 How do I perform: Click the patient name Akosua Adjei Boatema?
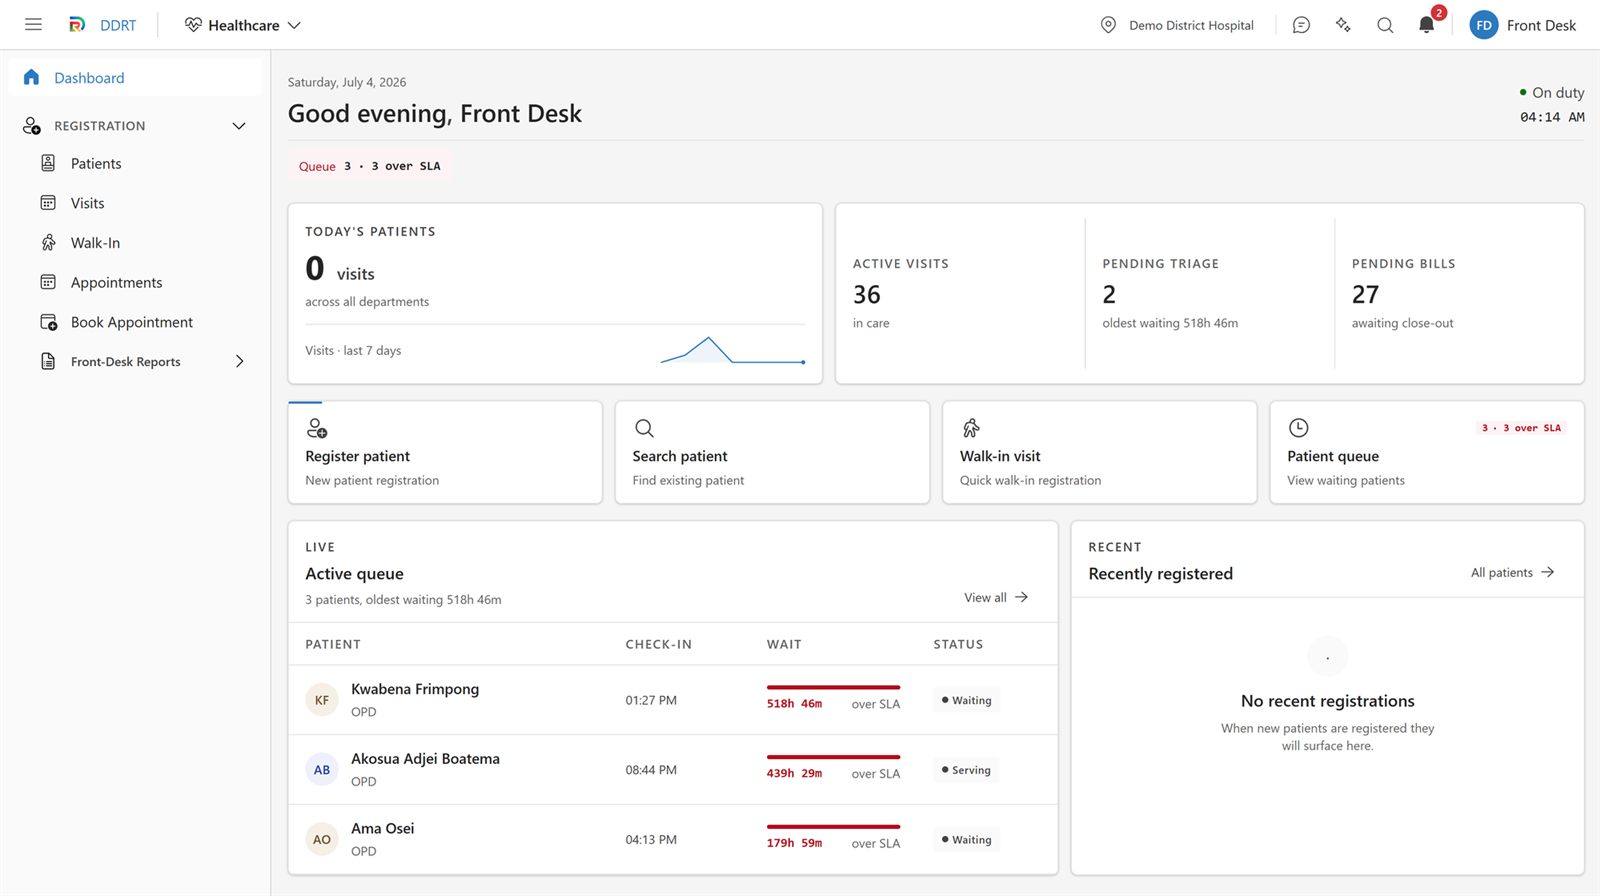[425, 758]
